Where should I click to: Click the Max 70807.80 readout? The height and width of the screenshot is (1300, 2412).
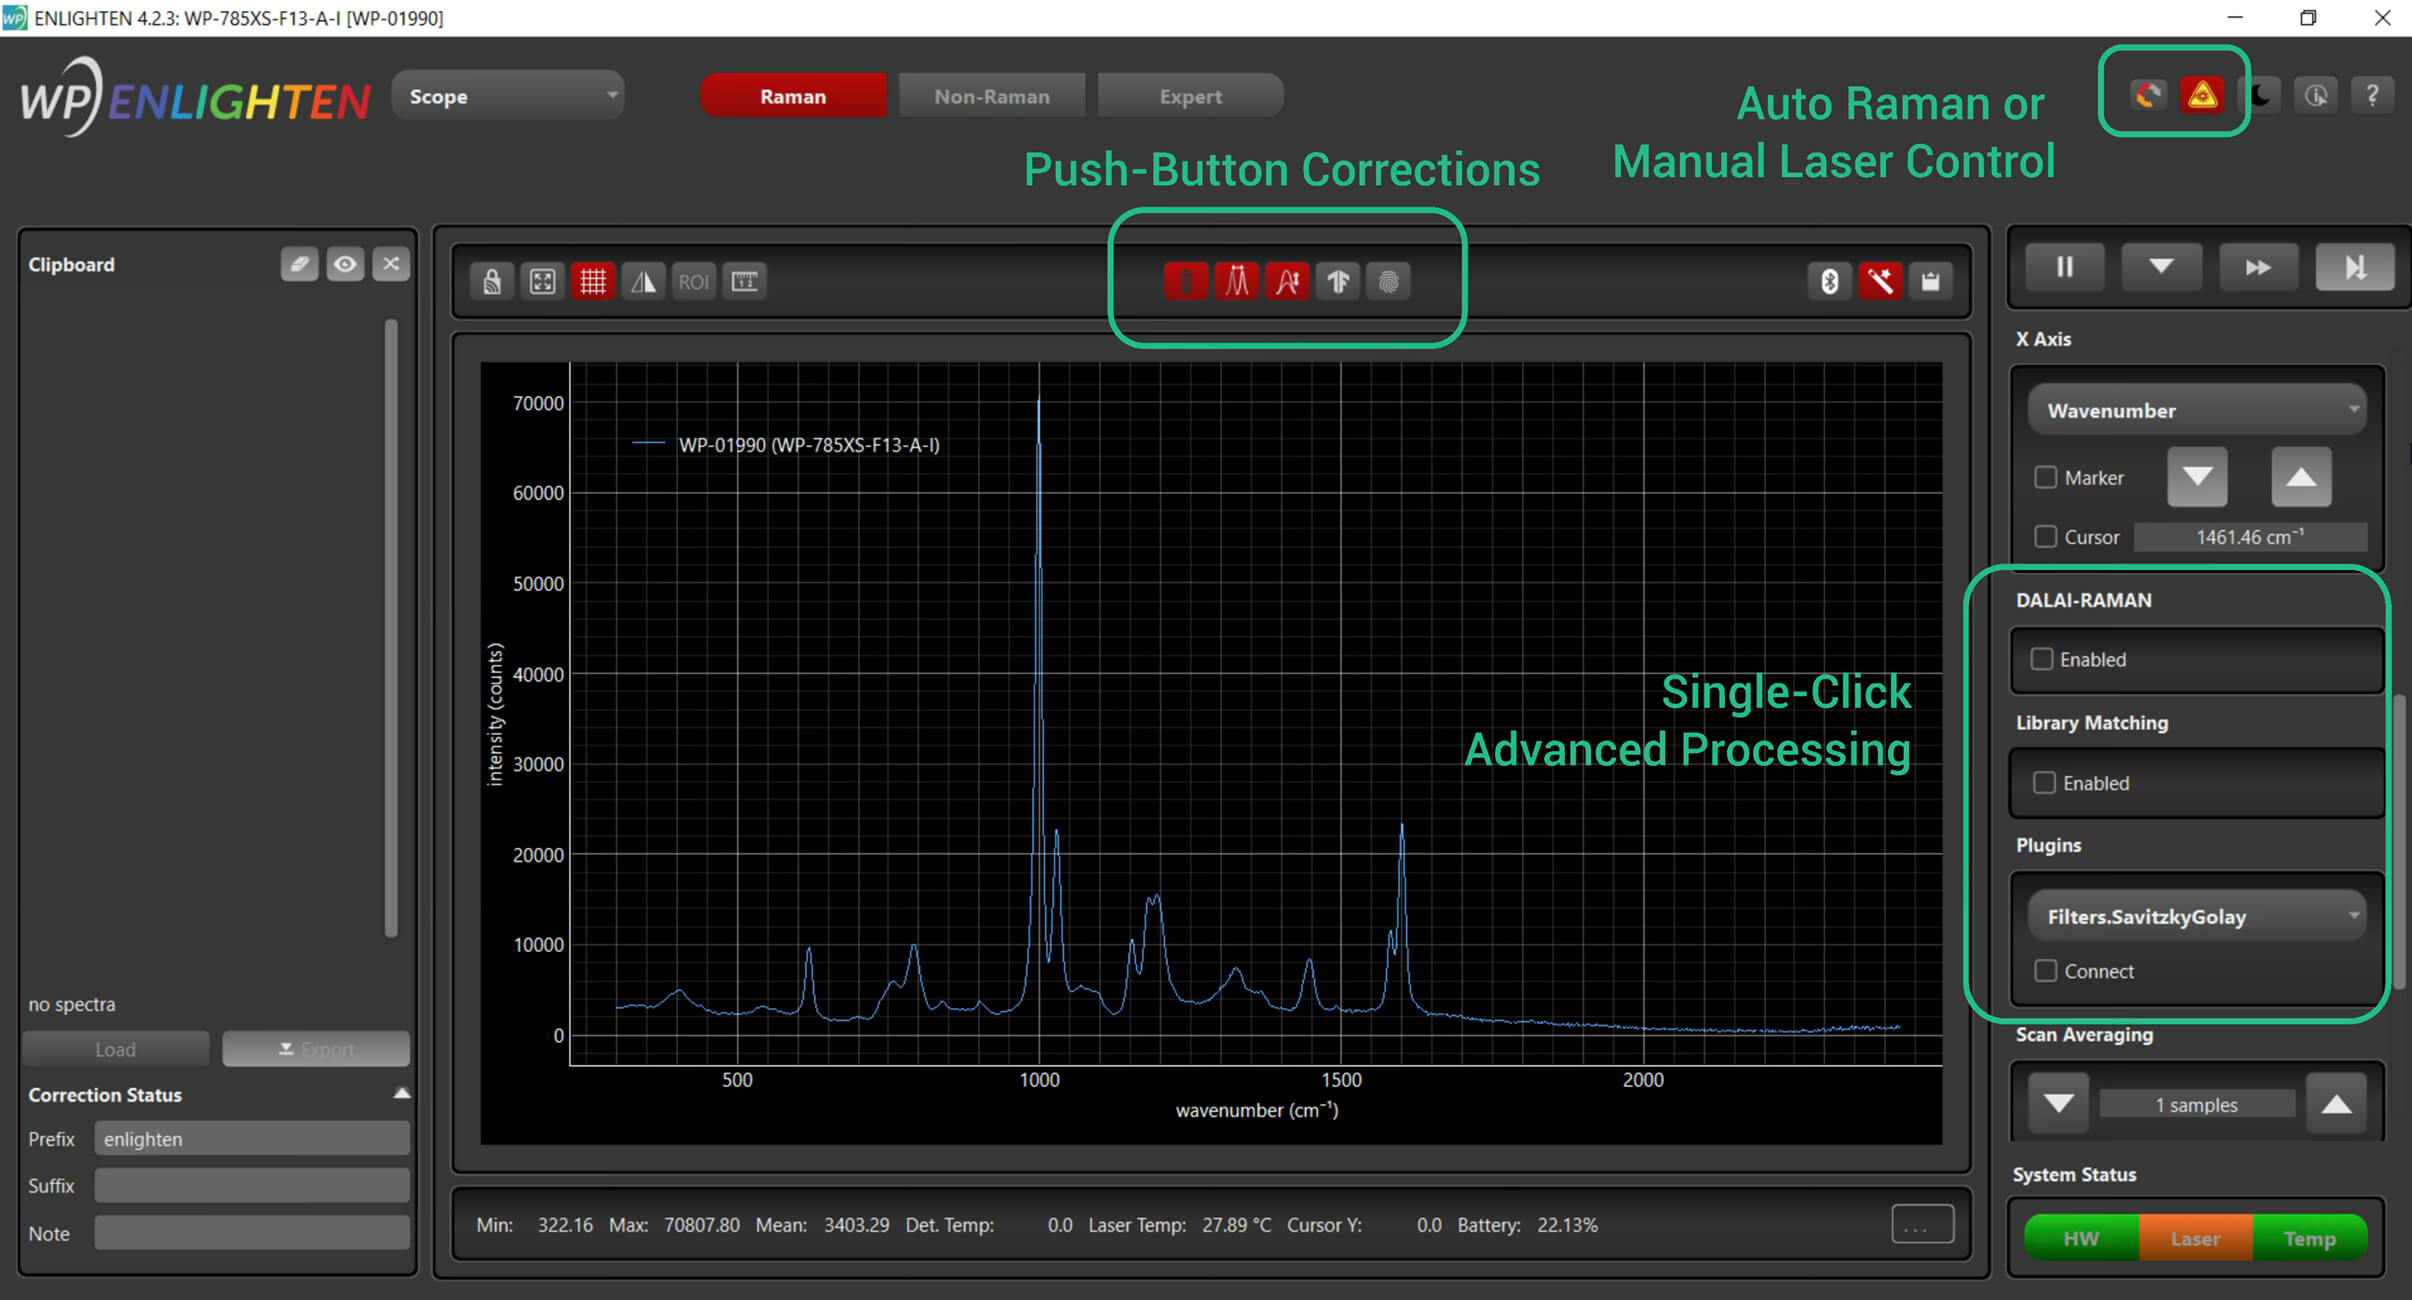pos(675,1225)
